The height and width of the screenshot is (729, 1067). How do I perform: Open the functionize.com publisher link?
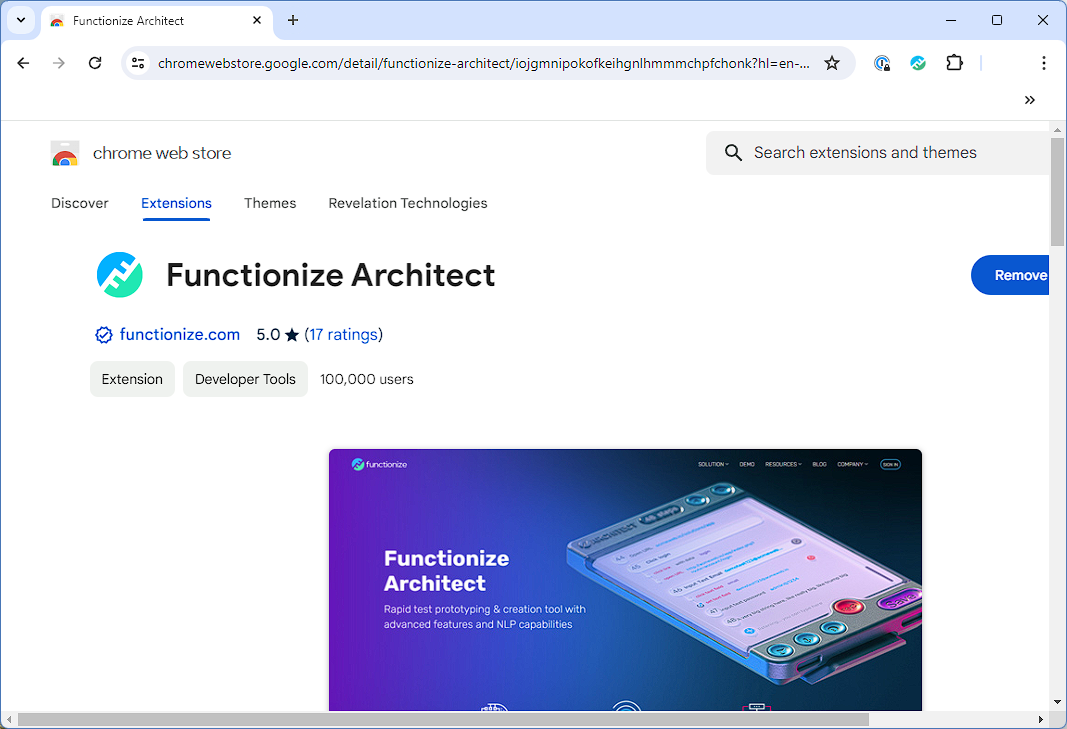(x=179, y=335)
